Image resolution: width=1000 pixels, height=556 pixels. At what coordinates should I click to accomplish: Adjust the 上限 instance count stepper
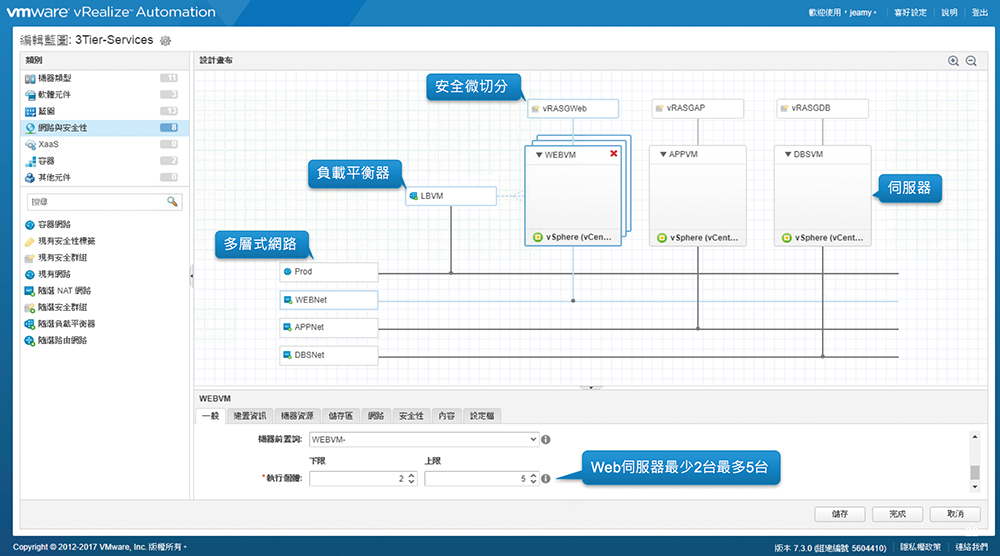pyautogui.click(x=533, y=478)
